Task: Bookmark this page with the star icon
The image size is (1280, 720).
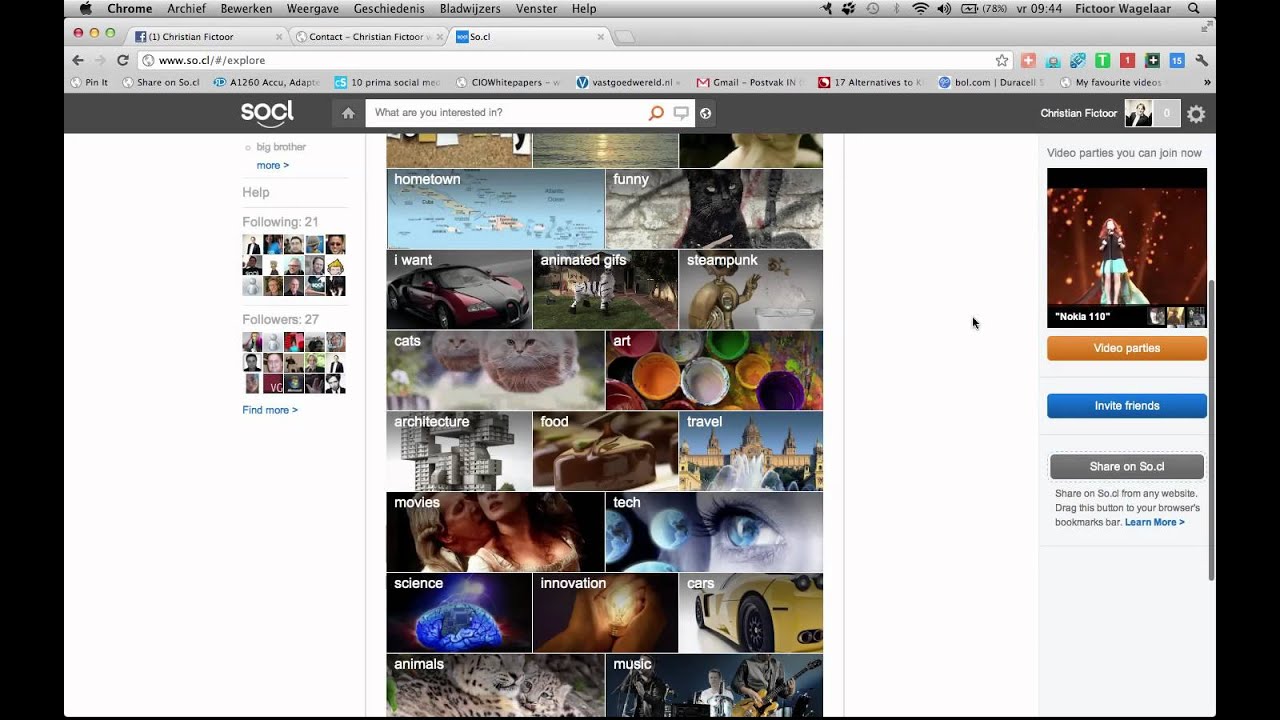Action: click(1002, 60)
